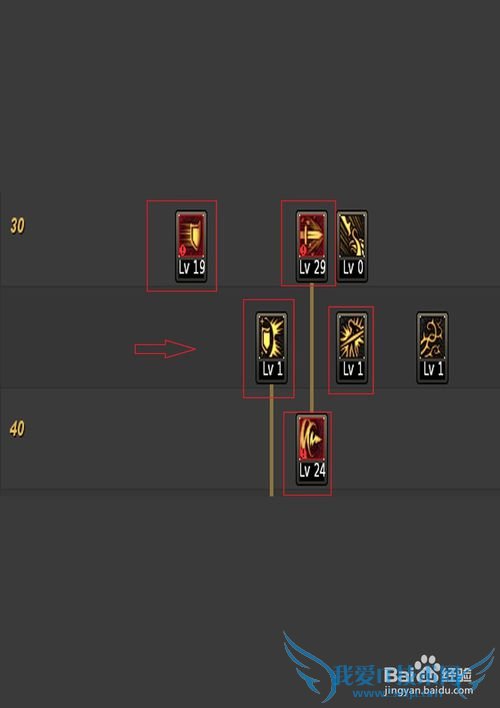Select the red sword thrust skill icon

312,235
